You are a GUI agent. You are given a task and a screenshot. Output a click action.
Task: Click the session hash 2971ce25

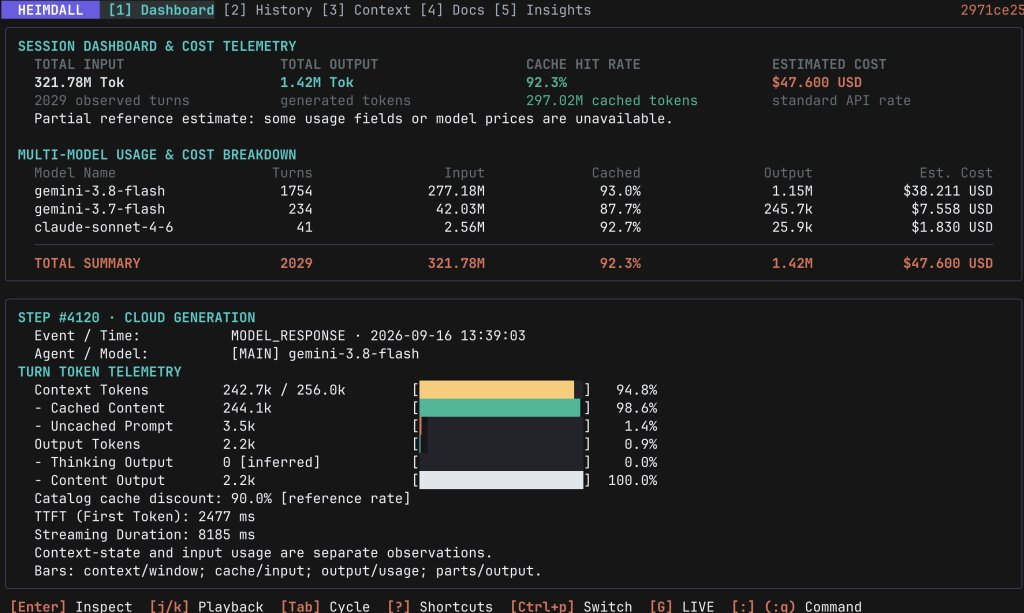click(x=991, y=10)
